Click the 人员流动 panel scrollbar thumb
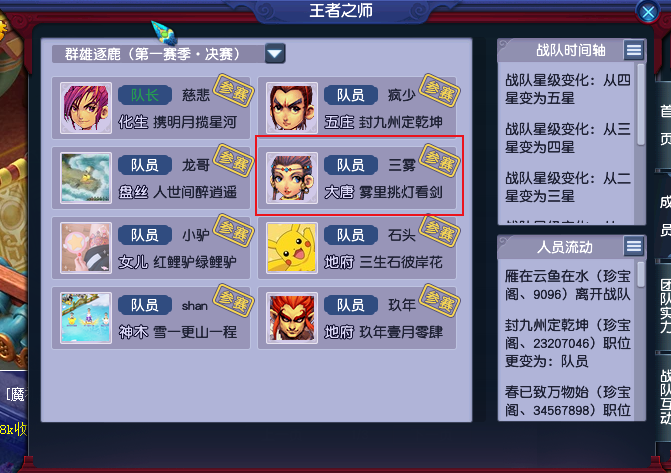Image resolution: width=671 pixels, height=473 pixels. (641, 274)
